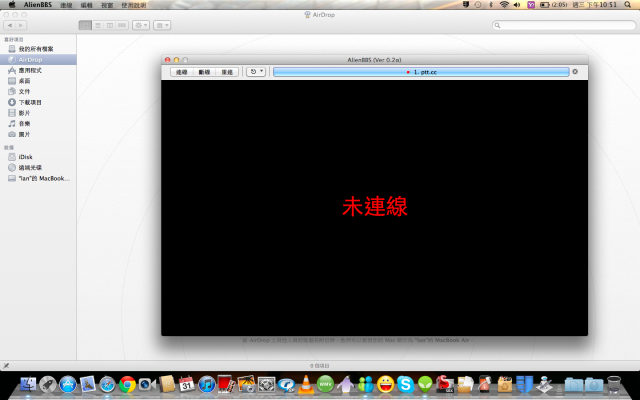Open Photo Booth from the Dock
Screen dimensions: 640x400
click(227, 384)
